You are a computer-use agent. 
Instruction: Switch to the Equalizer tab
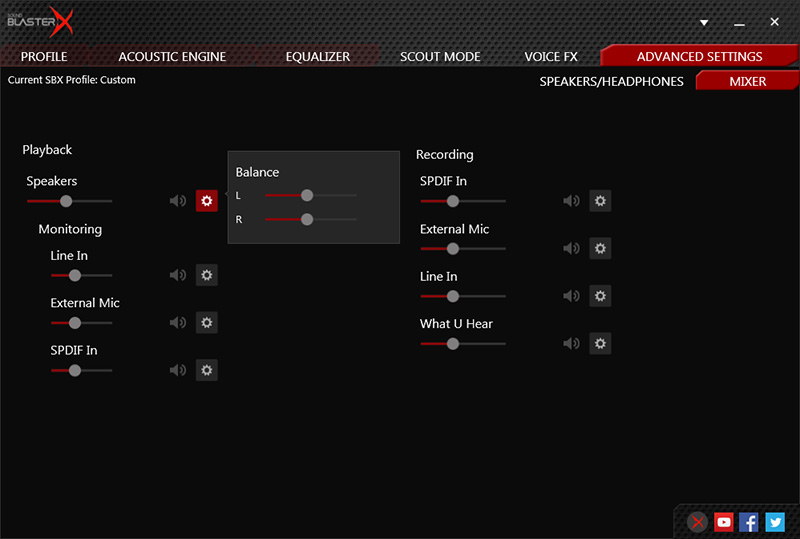[x=317, y=57]
